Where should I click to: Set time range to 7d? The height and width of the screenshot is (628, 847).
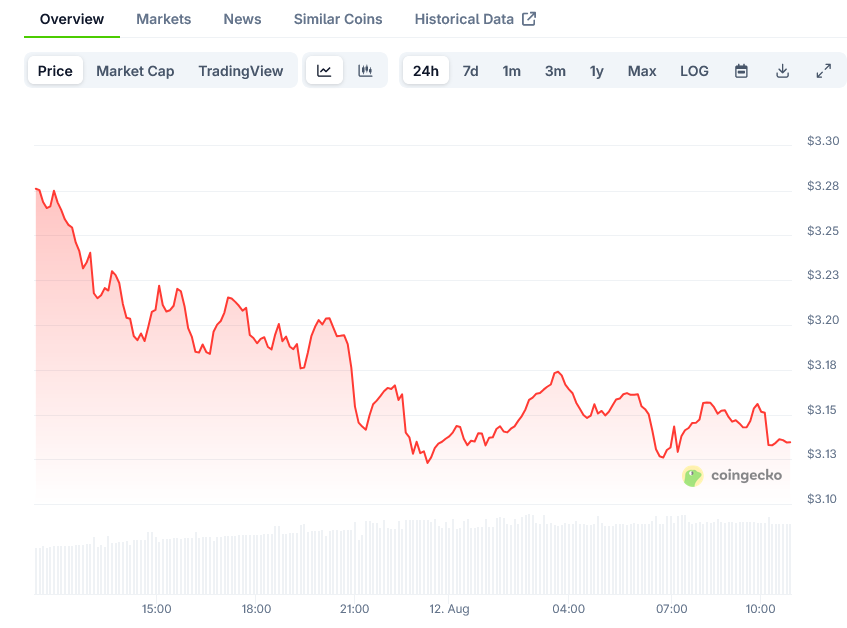pos(470,71)
